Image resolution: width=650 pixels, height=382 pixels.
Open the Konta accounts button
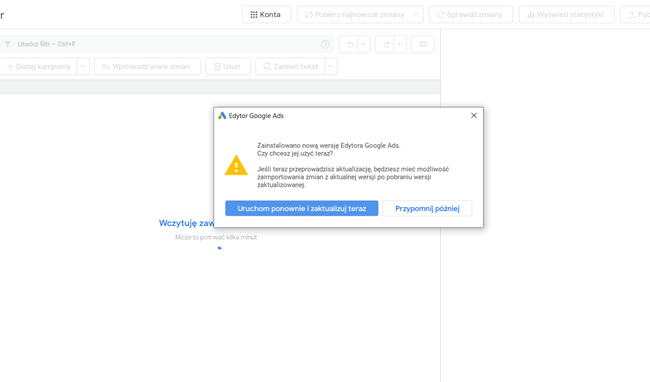click(266, 15)
